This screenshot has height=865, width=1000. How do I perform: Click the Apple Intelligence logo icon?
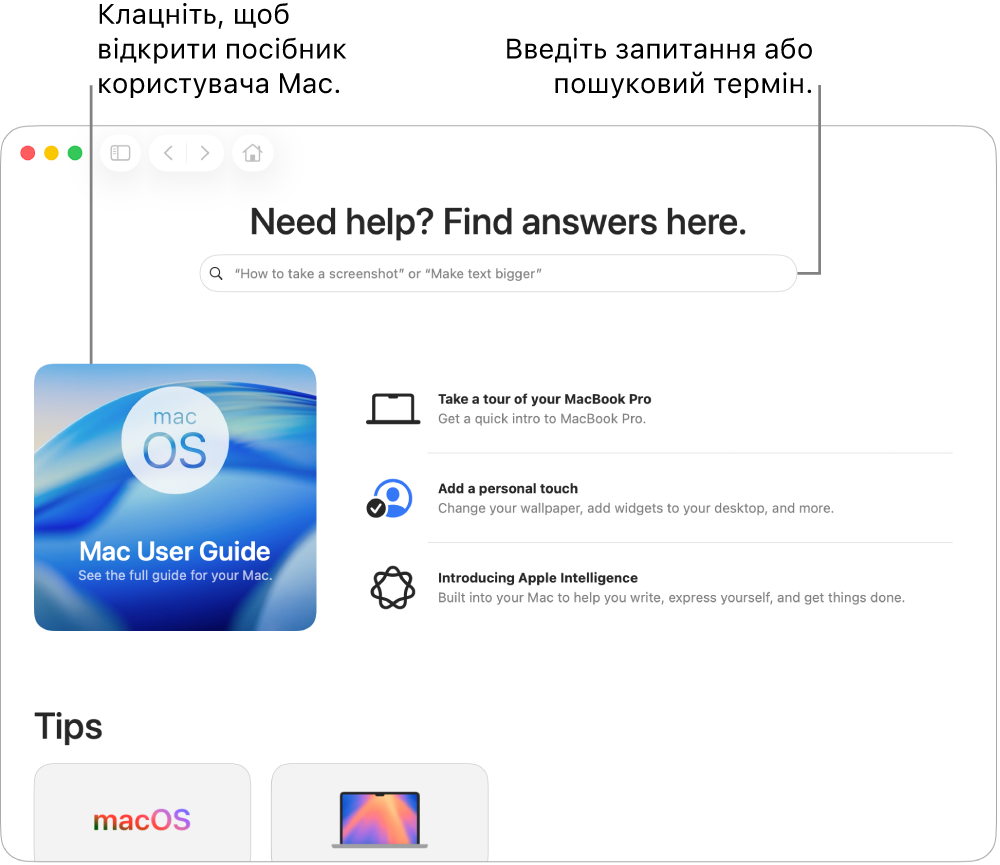[393, 588]
